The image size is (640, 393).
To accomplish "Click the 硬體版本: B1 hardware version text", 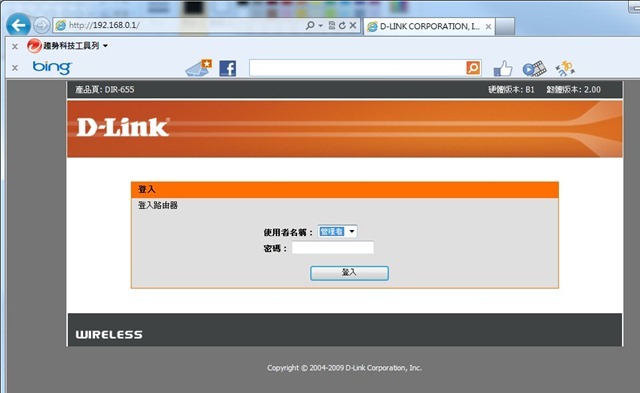I will pos(511,89).
